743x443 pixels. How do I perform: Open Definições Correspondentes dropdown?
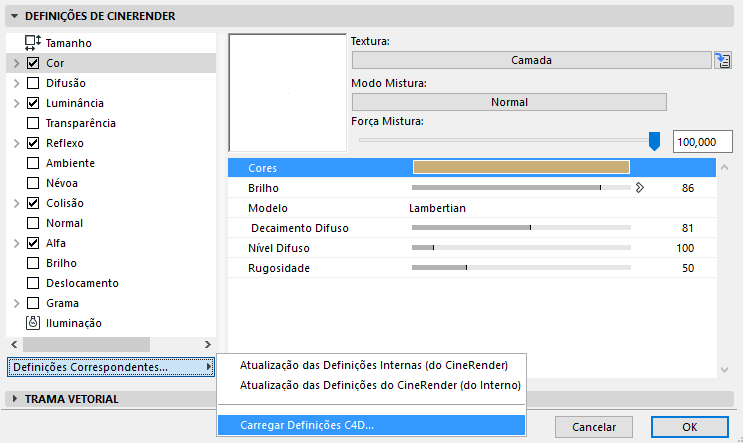point(110,367)
